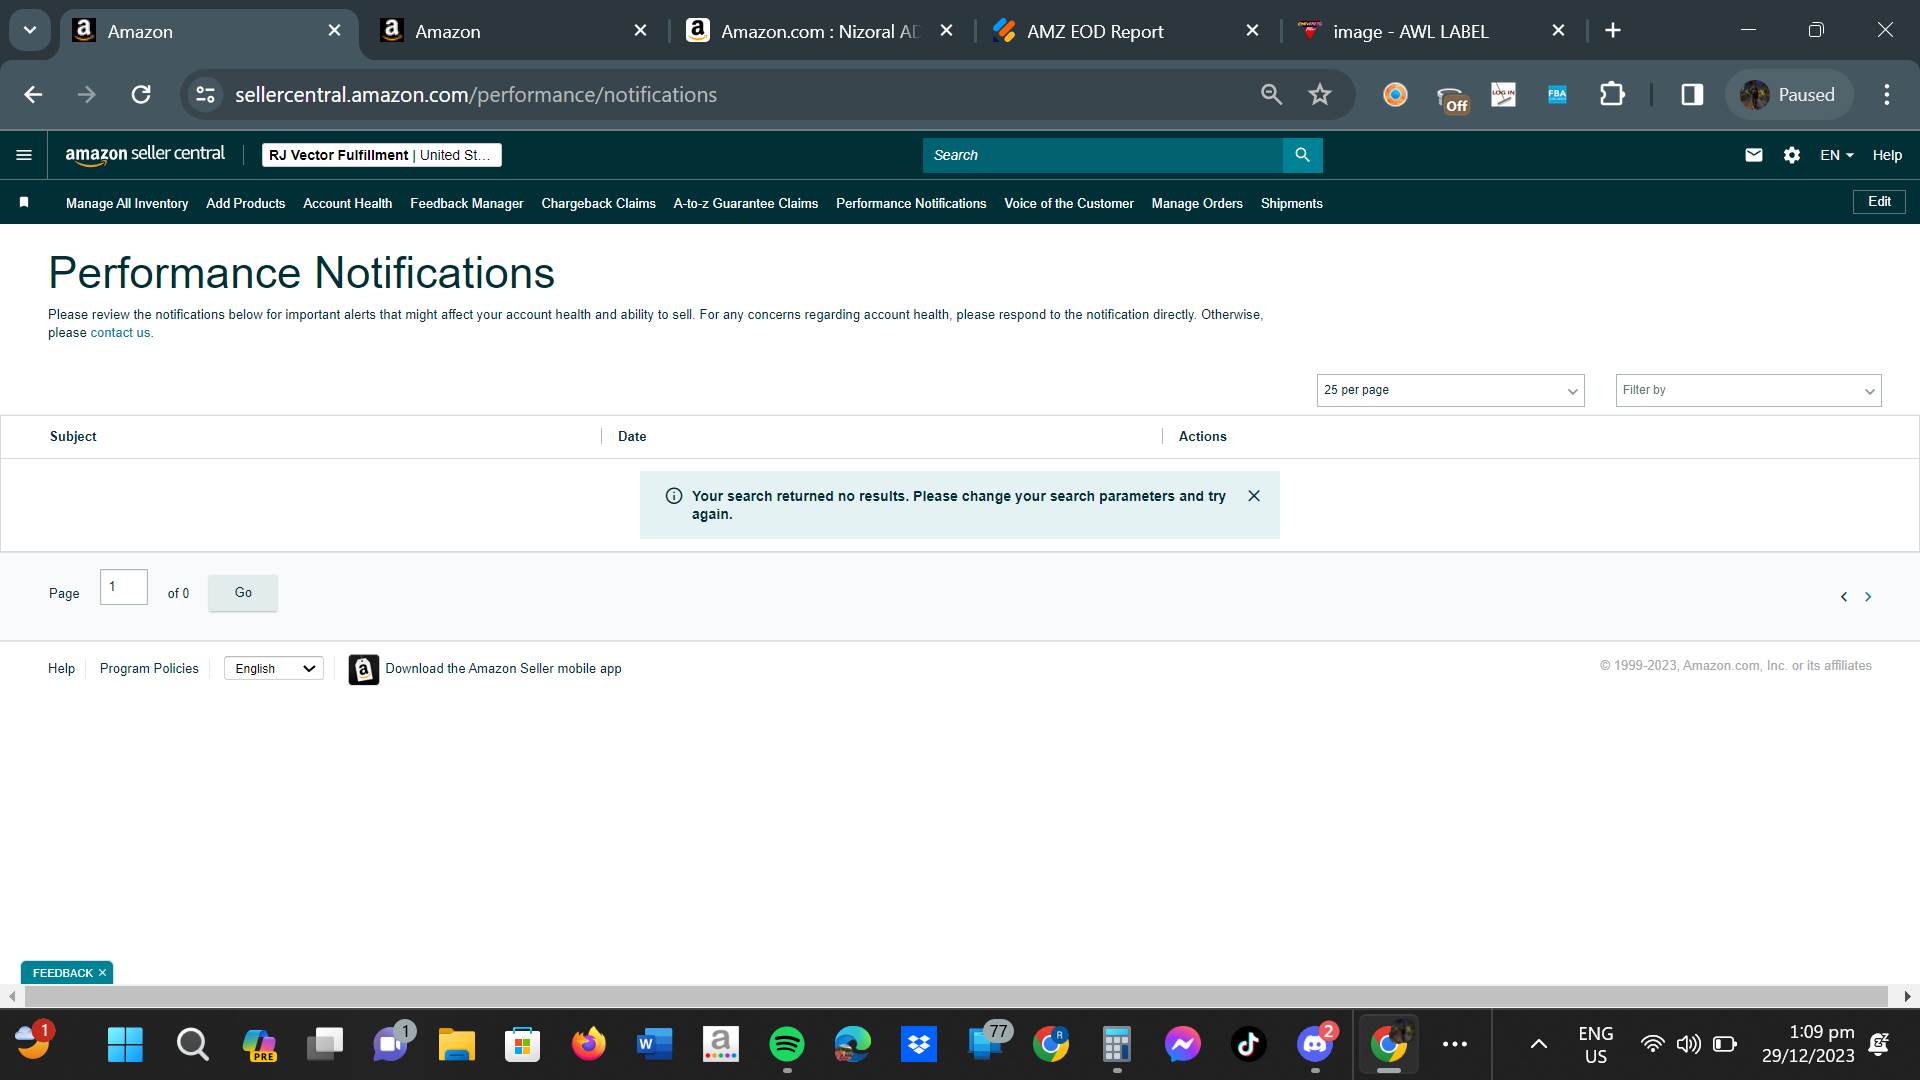Screen dimensions: 1920x1080
Task: Click the Go button
Action: [x=243, y=593]
